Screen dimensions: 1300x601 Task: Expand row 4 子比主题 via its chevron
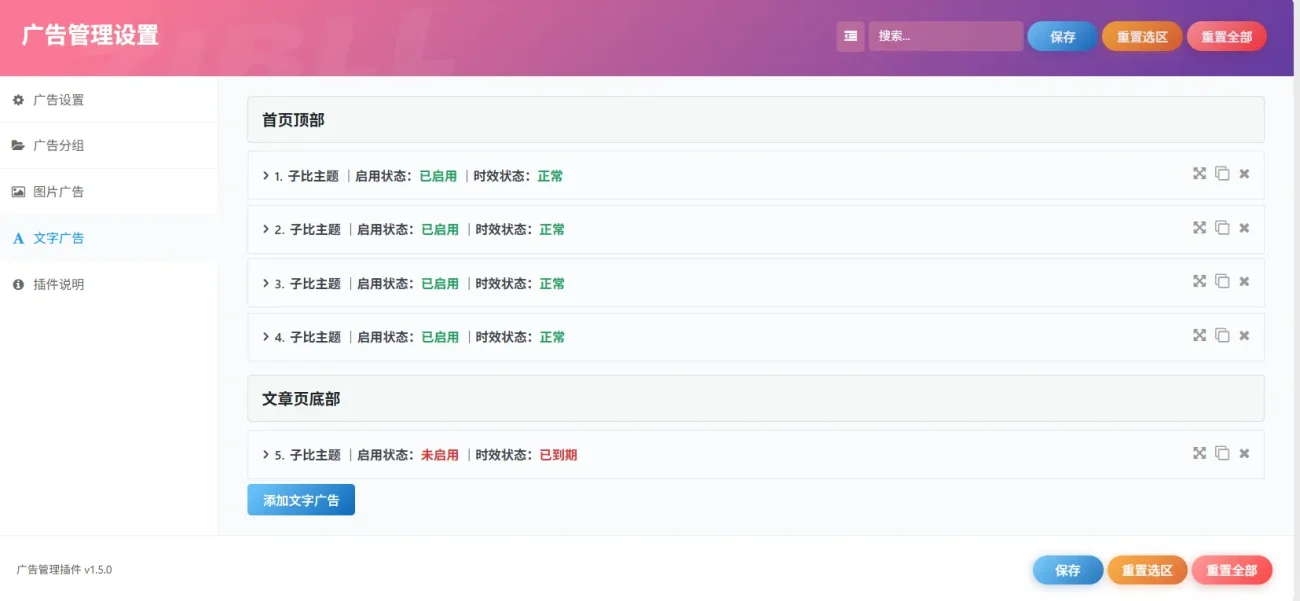[x=266, y=337]
